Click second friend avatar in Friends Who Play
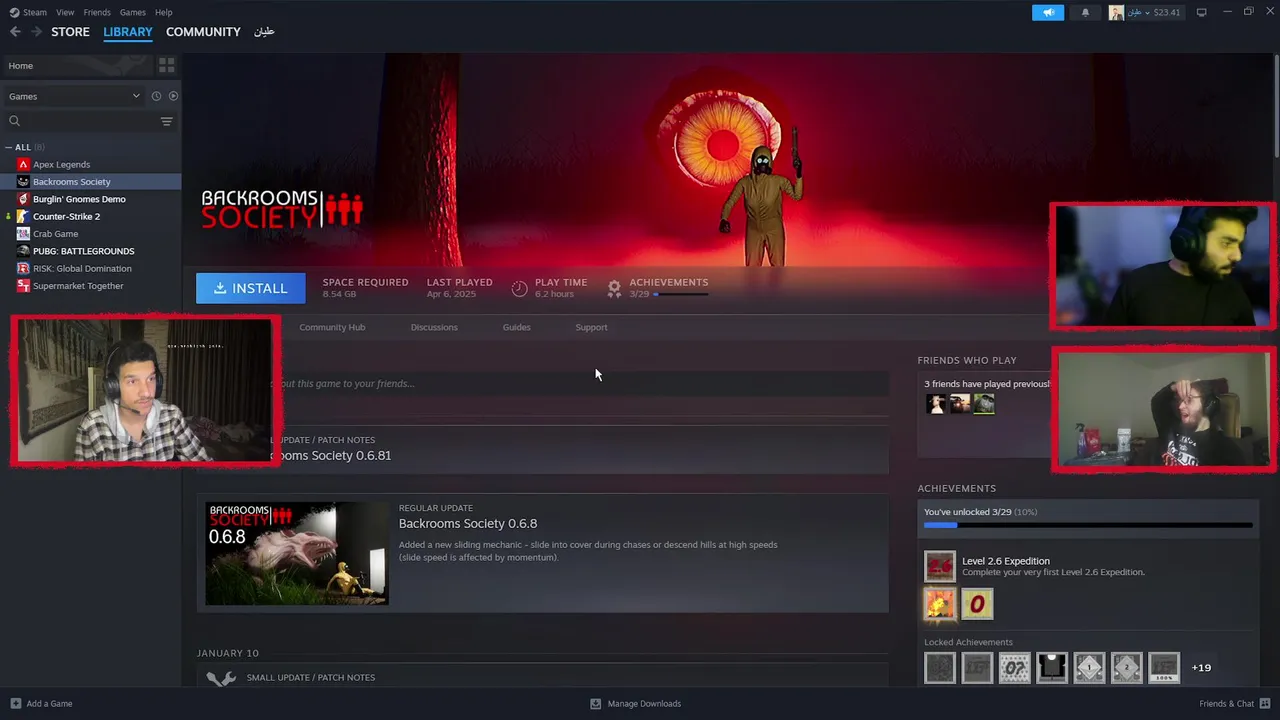 point(960,404)
